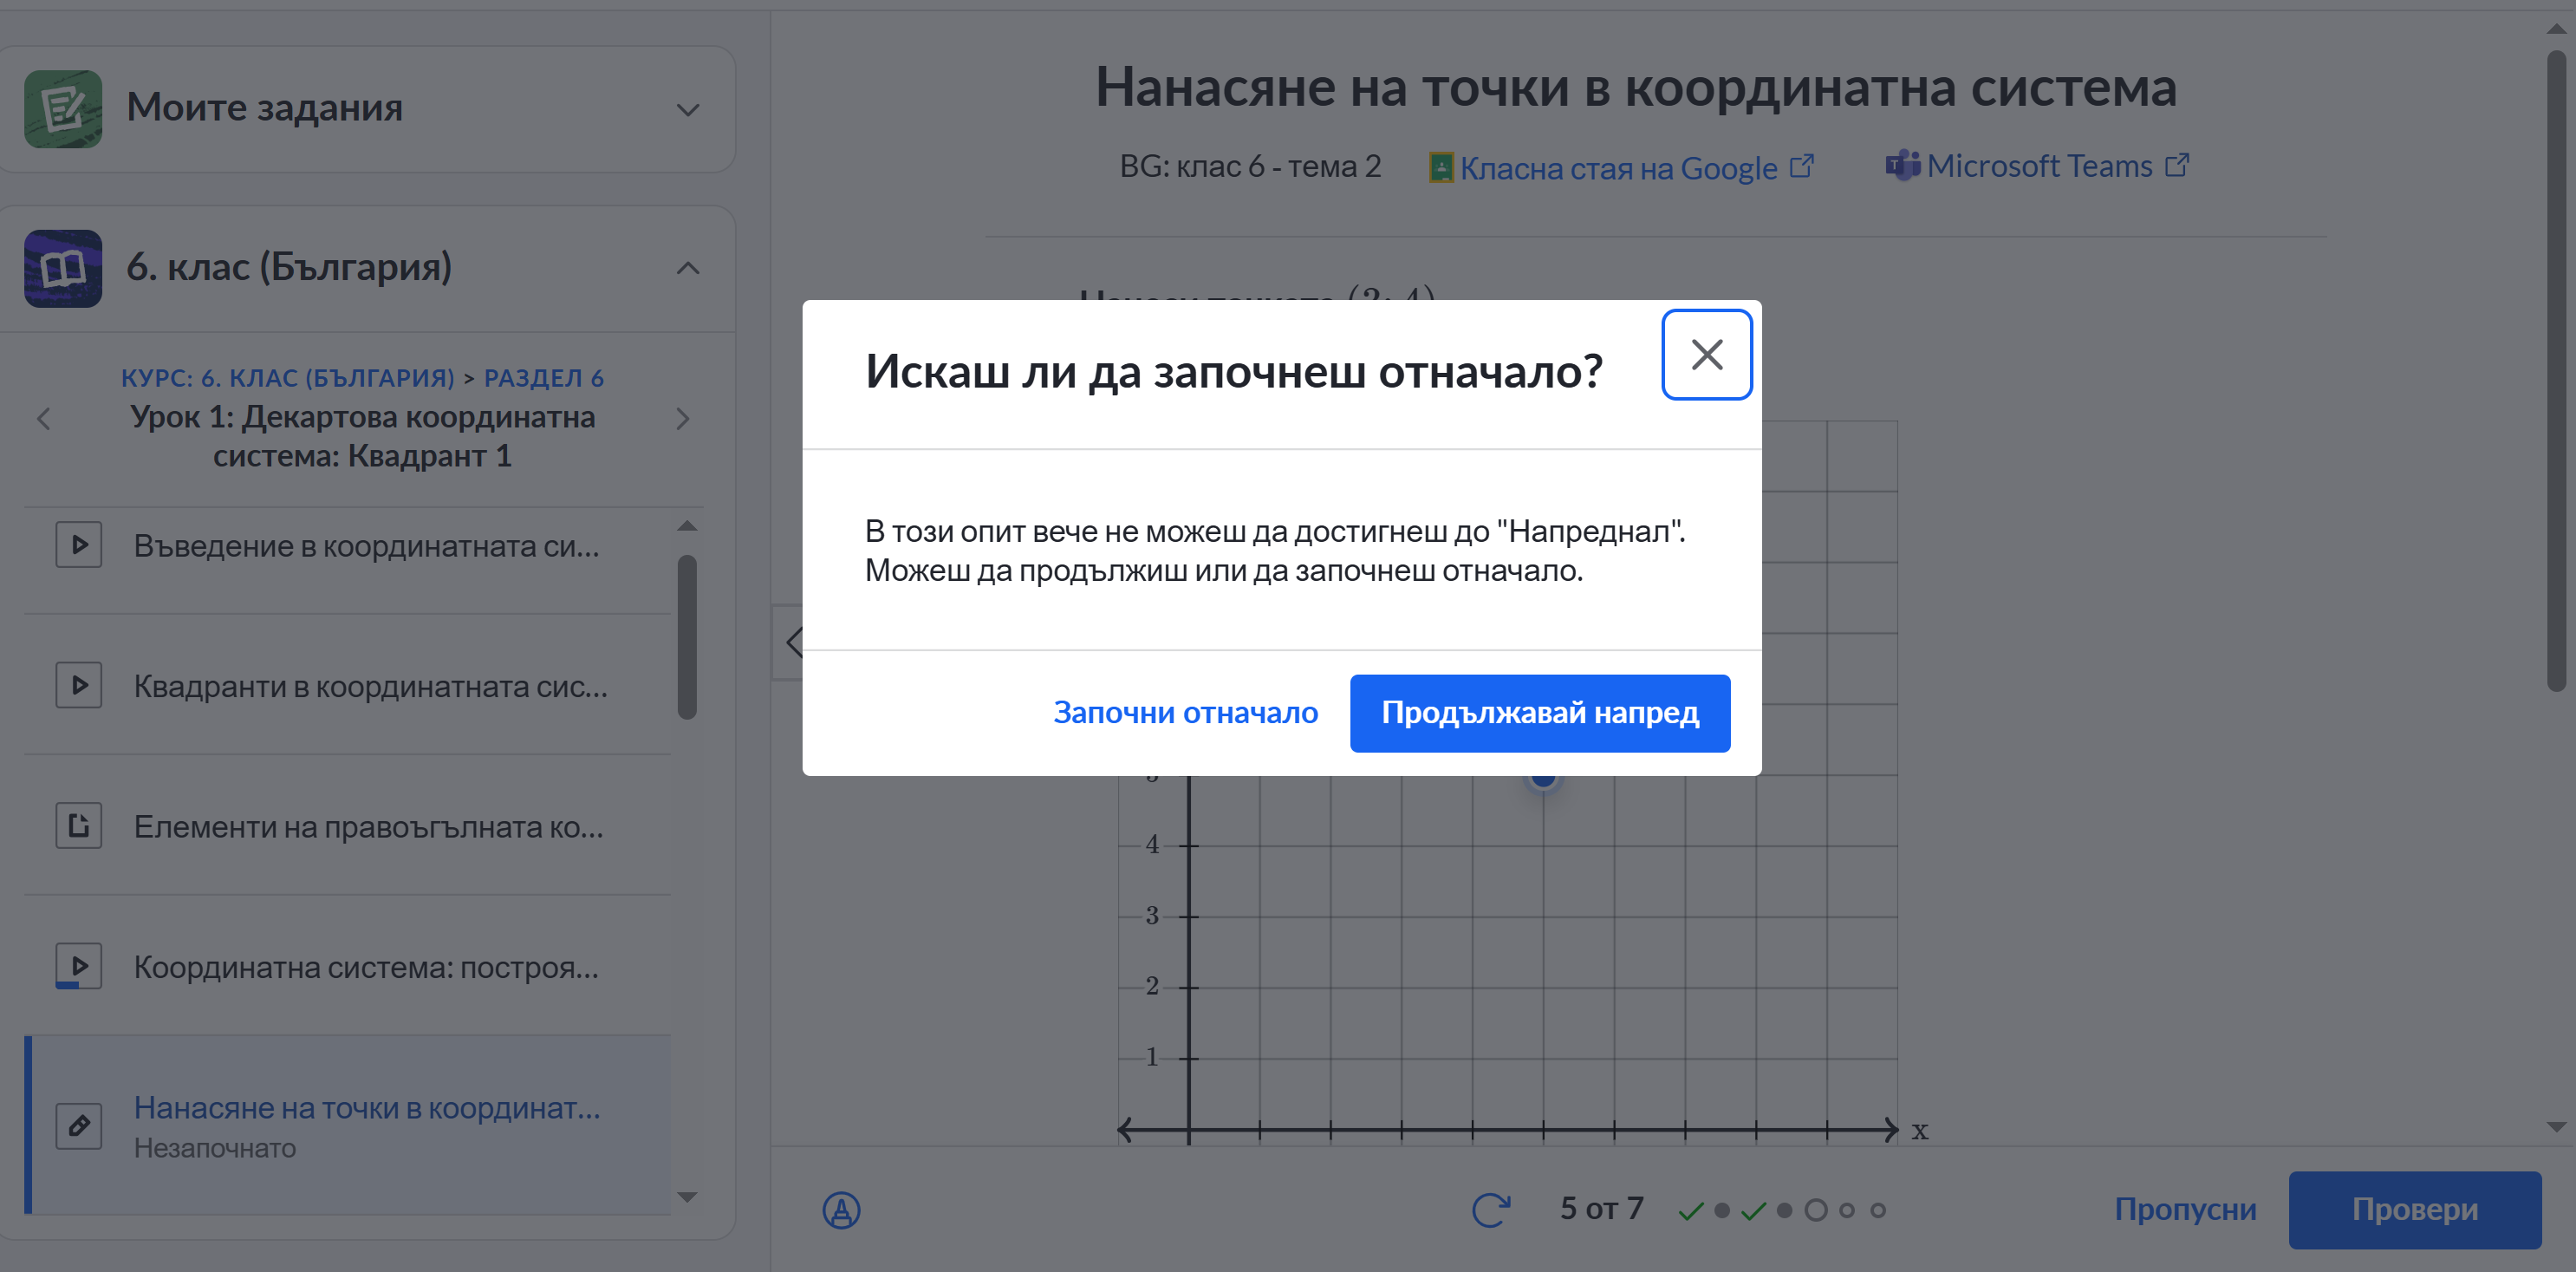
Task: Collapse 6. клас (България) section chevron
Action: [x=687, y=268]
